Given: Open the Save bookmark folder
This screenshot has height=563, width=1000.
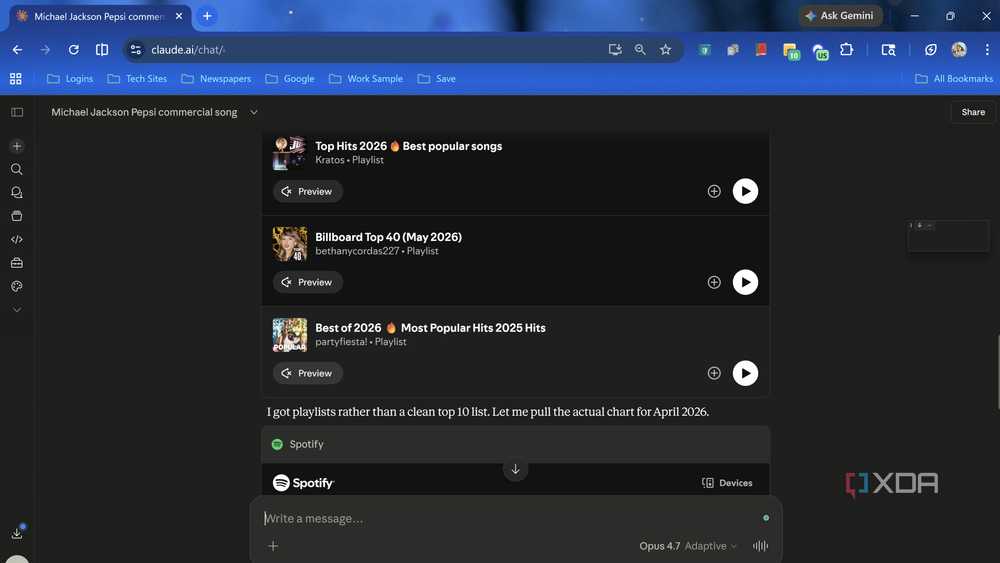Looking at the screenshot, I should point(437,78).
